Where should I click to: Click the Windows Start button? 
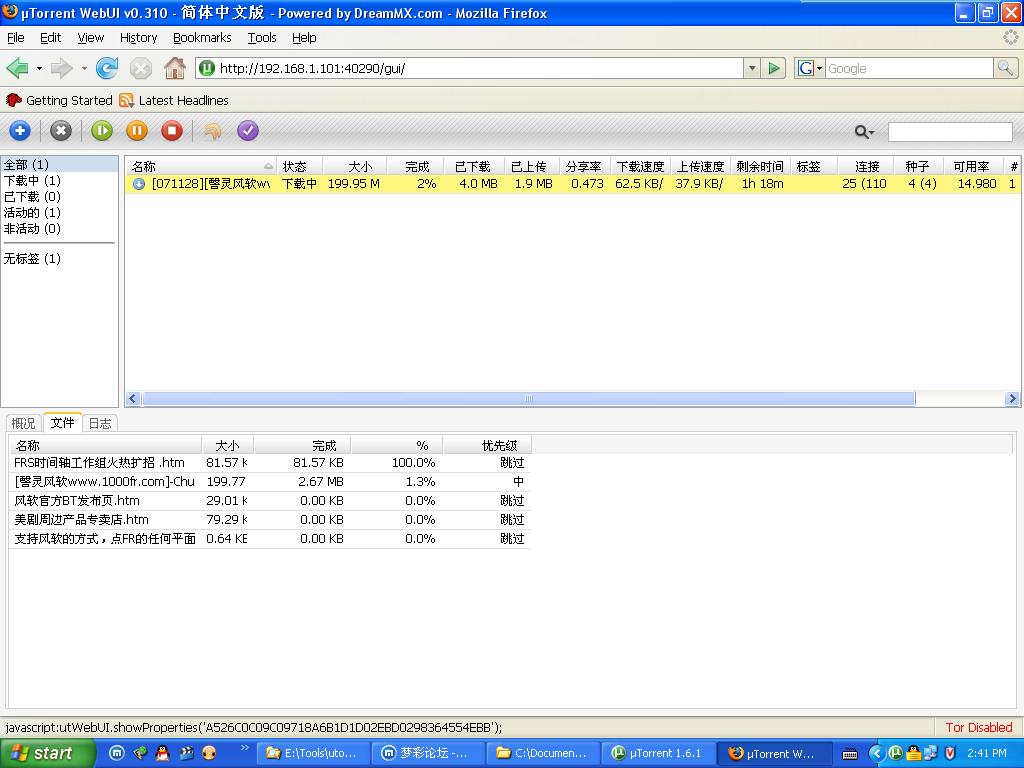coord(47,753)
